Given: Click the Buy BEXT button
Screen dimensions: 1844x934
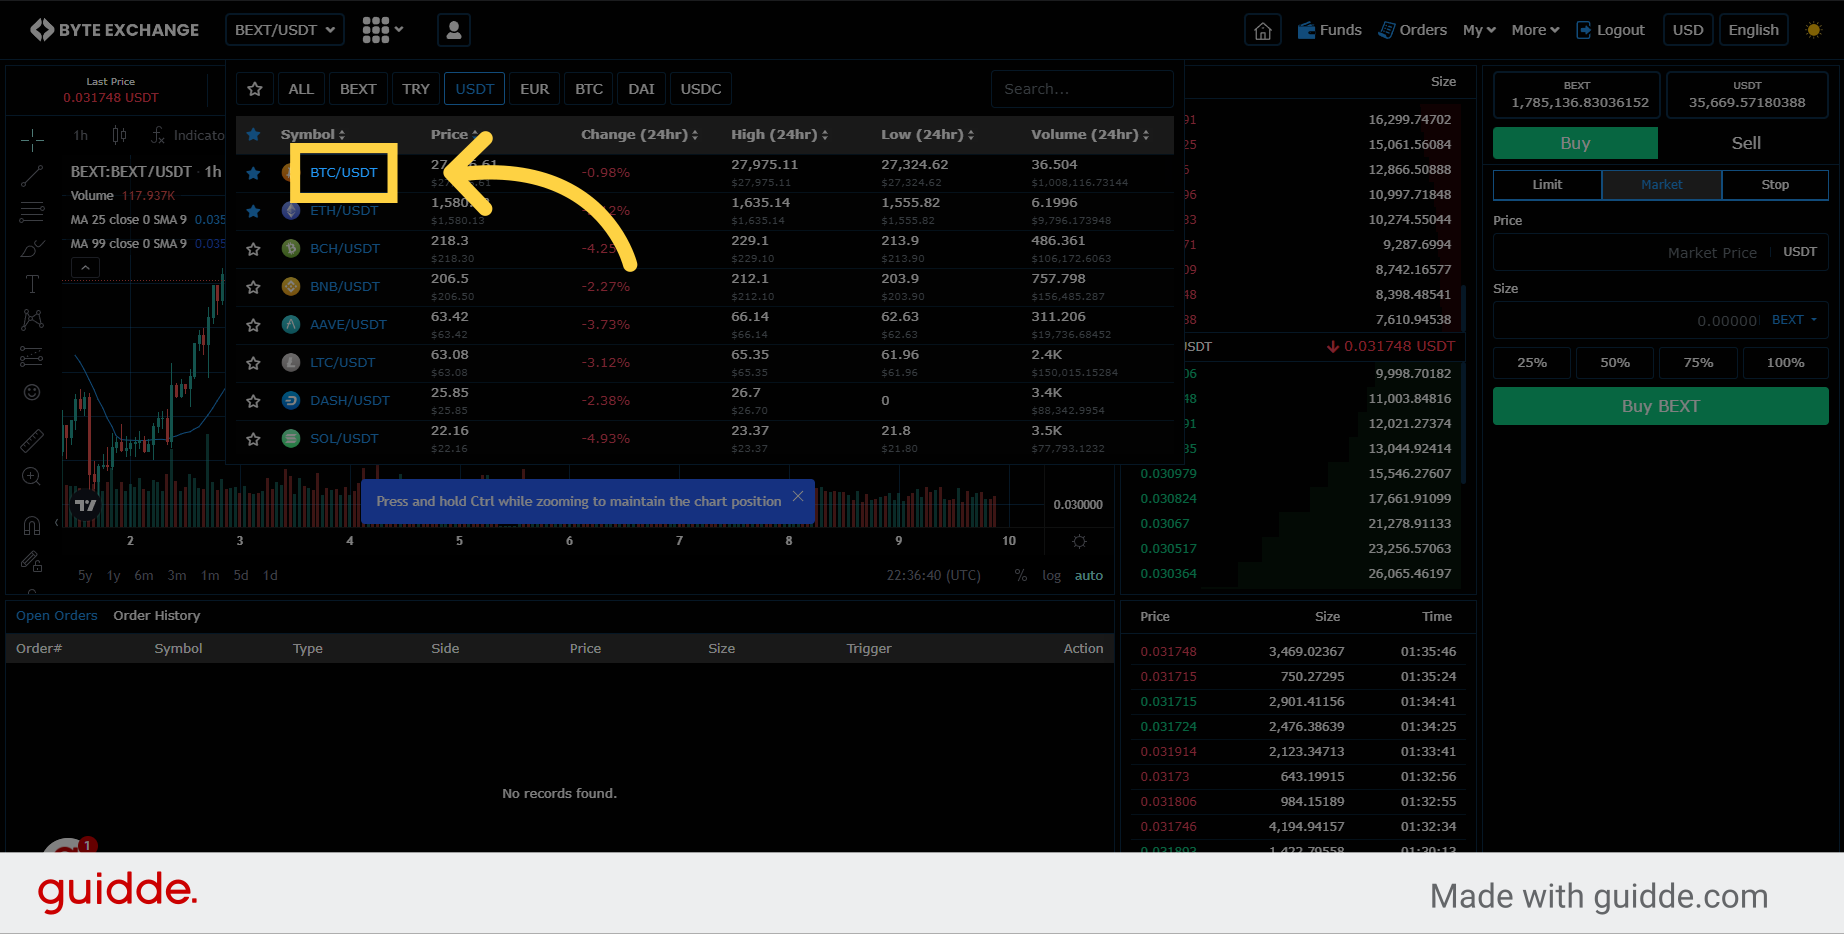Looking at the screenshot, I should [x=1661, y=406].
